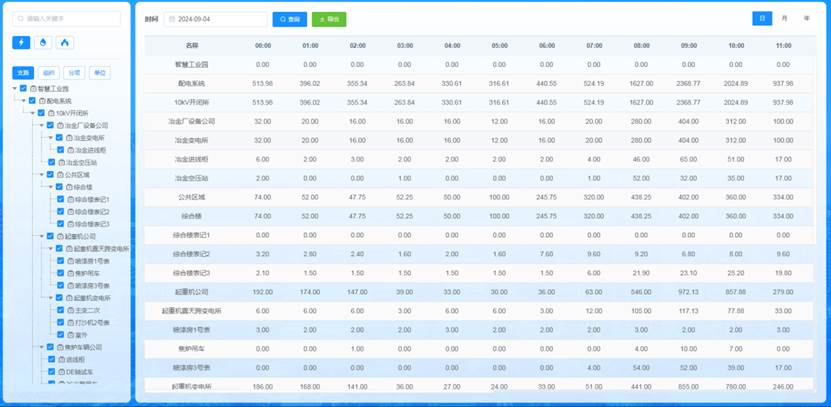Click the node icon beside 配电系统
Screen dimensions: 831x407
42,101
